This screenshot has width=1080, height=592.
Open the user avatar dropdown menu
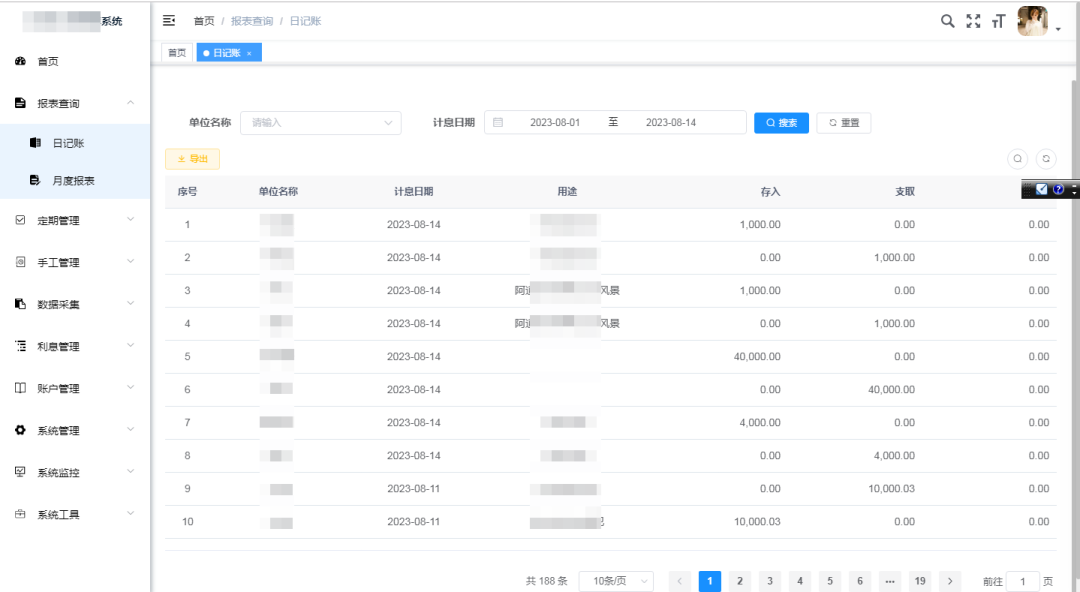pyautogui.click(x=1037, y=22)
